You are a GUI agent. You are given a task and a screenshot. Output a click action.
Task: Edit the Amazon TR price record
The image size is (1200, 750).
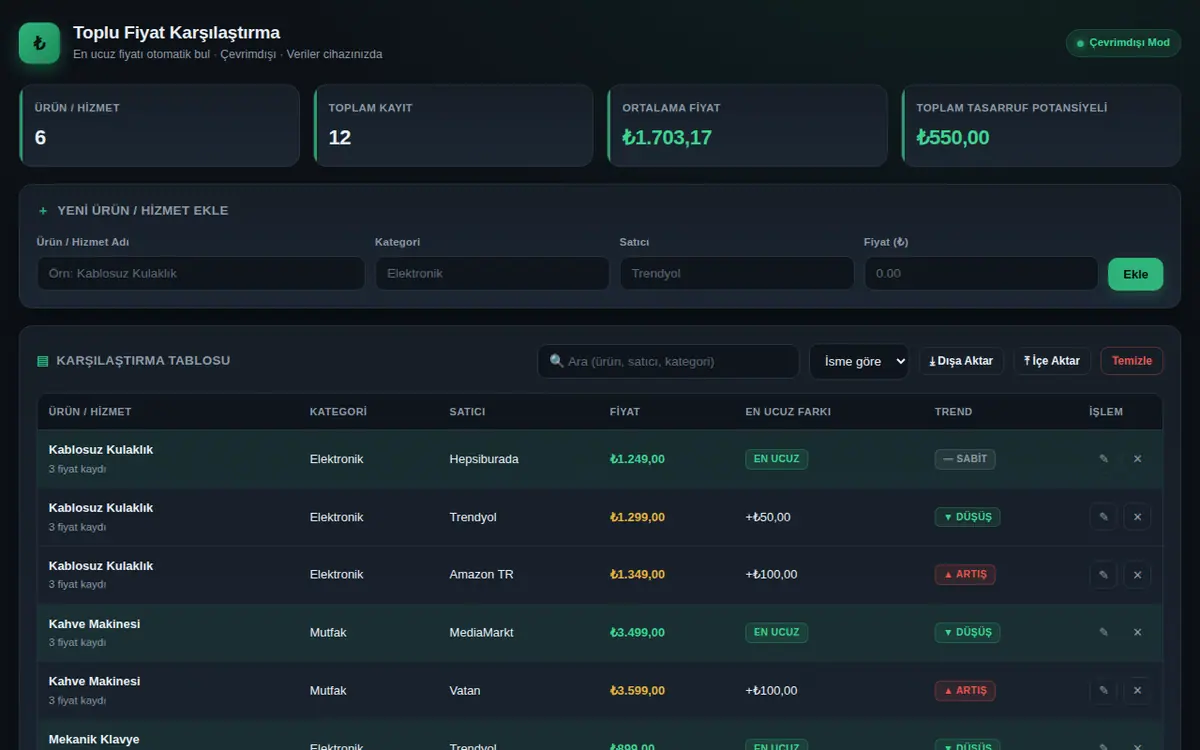pos(1104,575)
